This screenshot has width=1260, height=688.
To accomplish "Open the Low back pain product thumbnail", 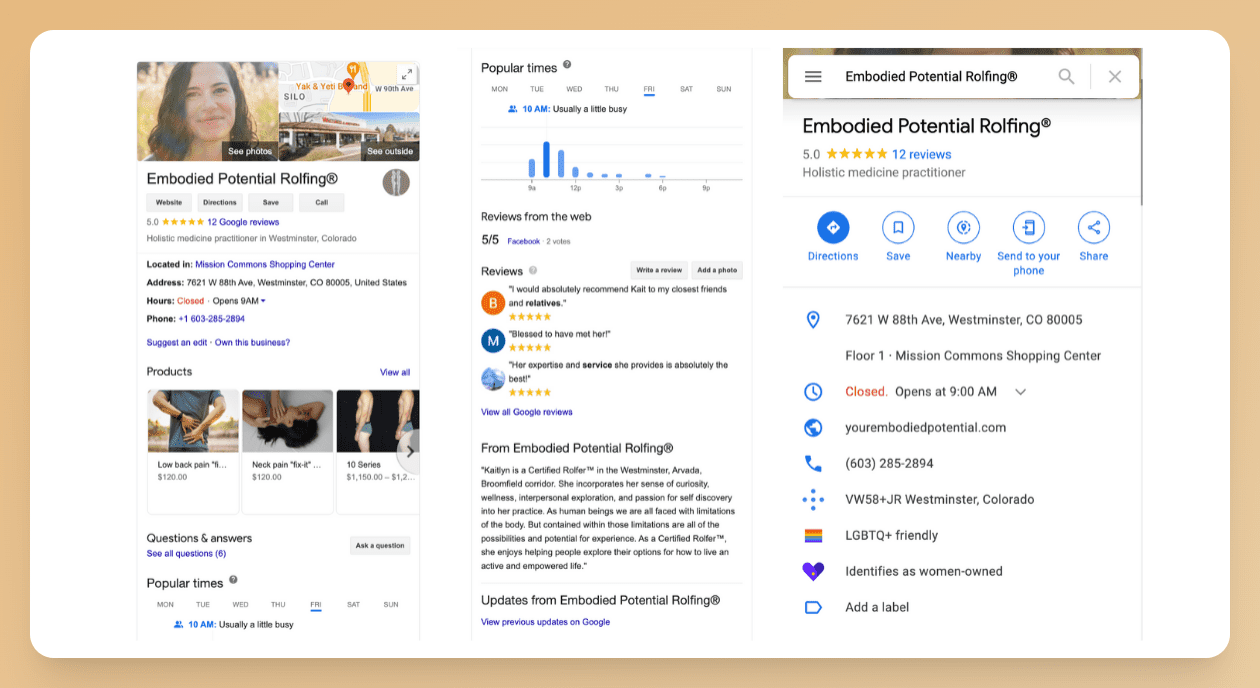I will [x=193, y=422].
